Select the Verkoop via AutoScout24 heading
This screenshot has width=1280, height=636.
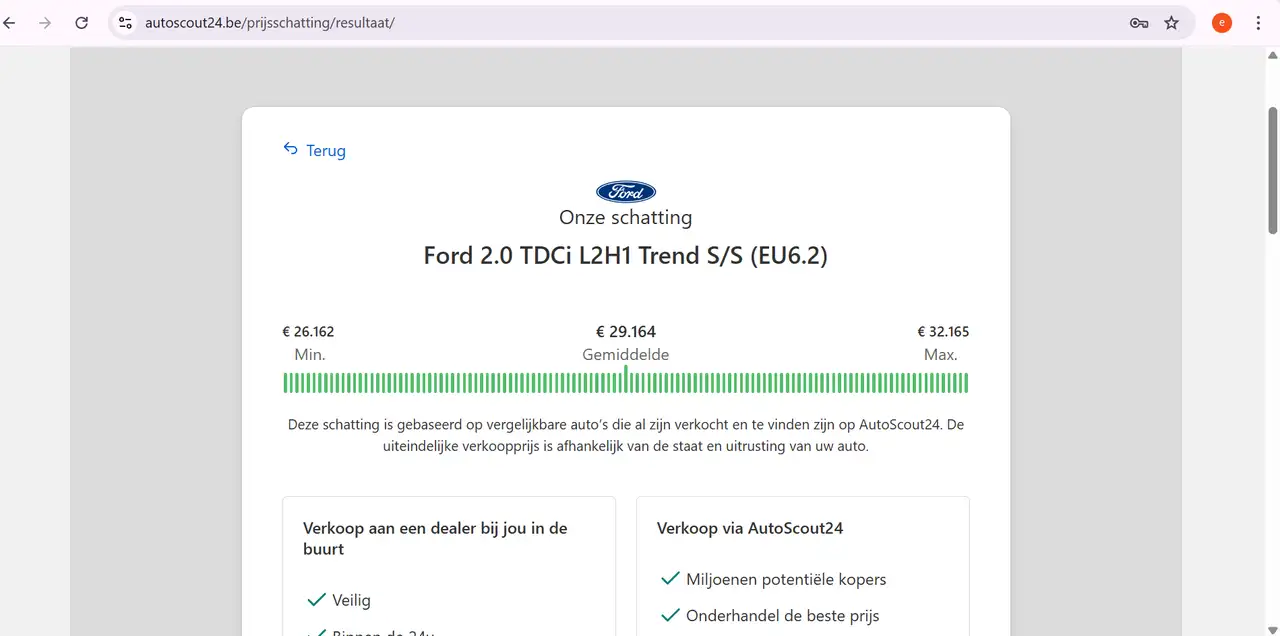point(750,528)
